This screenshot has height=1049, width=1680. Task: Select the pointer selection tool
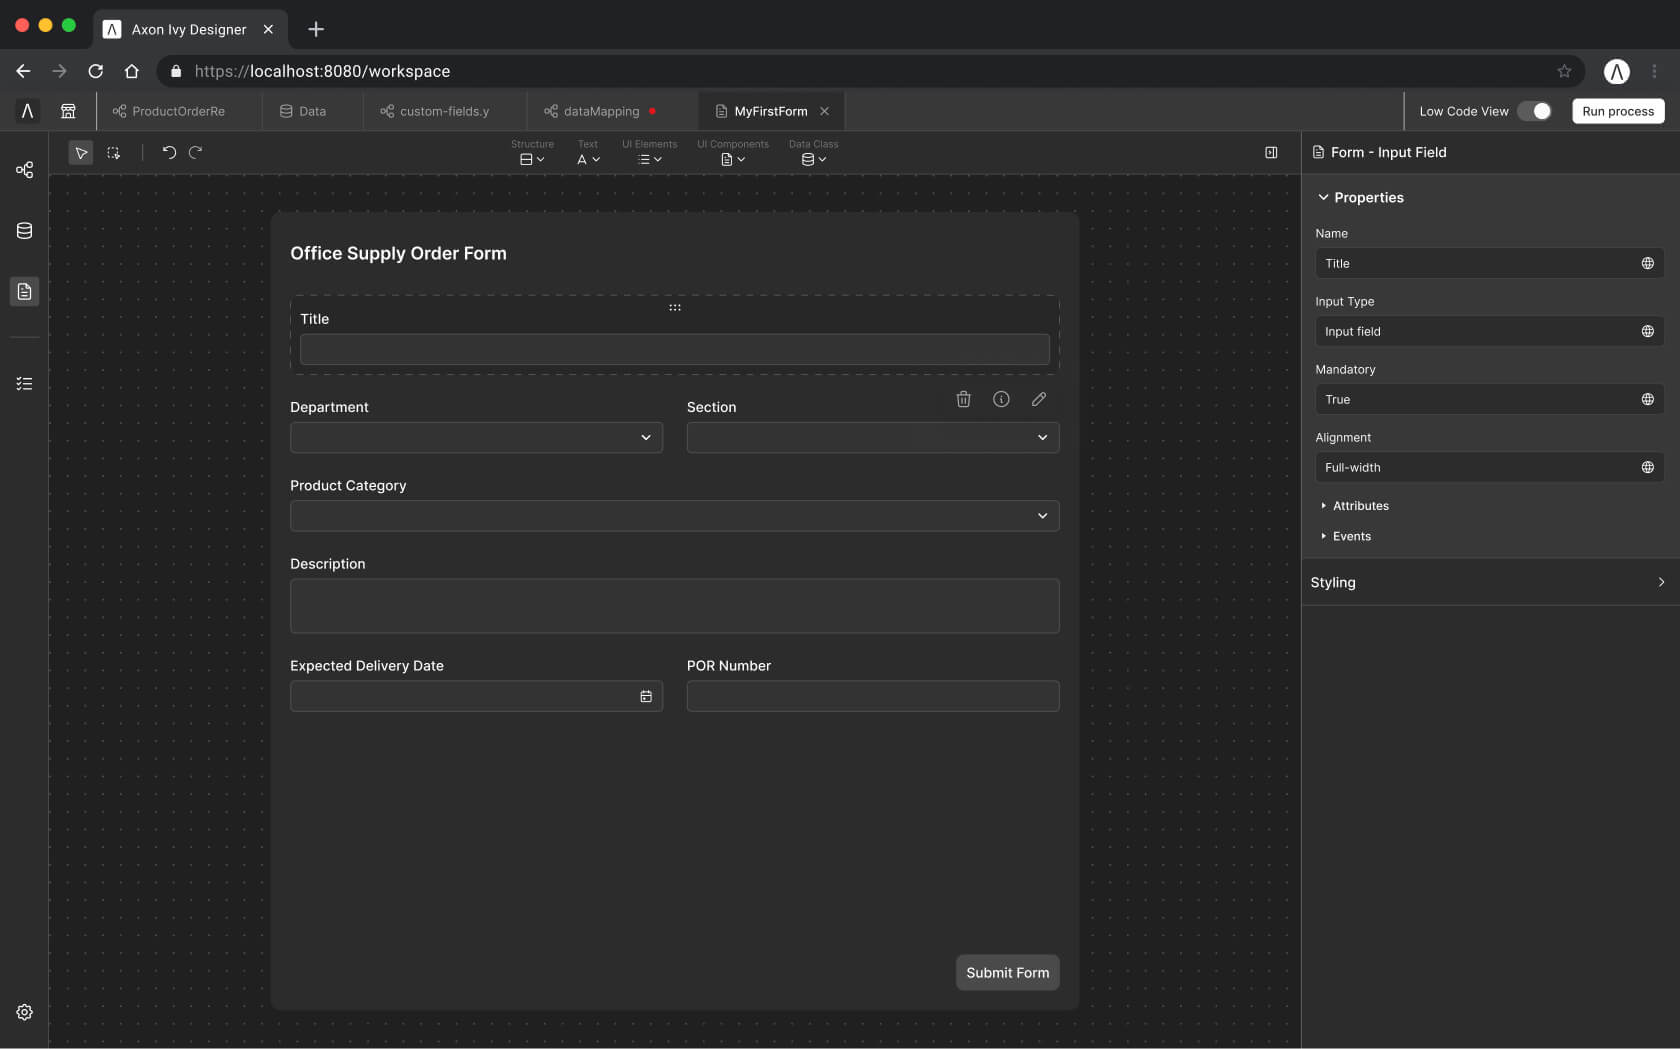point(81,153)
